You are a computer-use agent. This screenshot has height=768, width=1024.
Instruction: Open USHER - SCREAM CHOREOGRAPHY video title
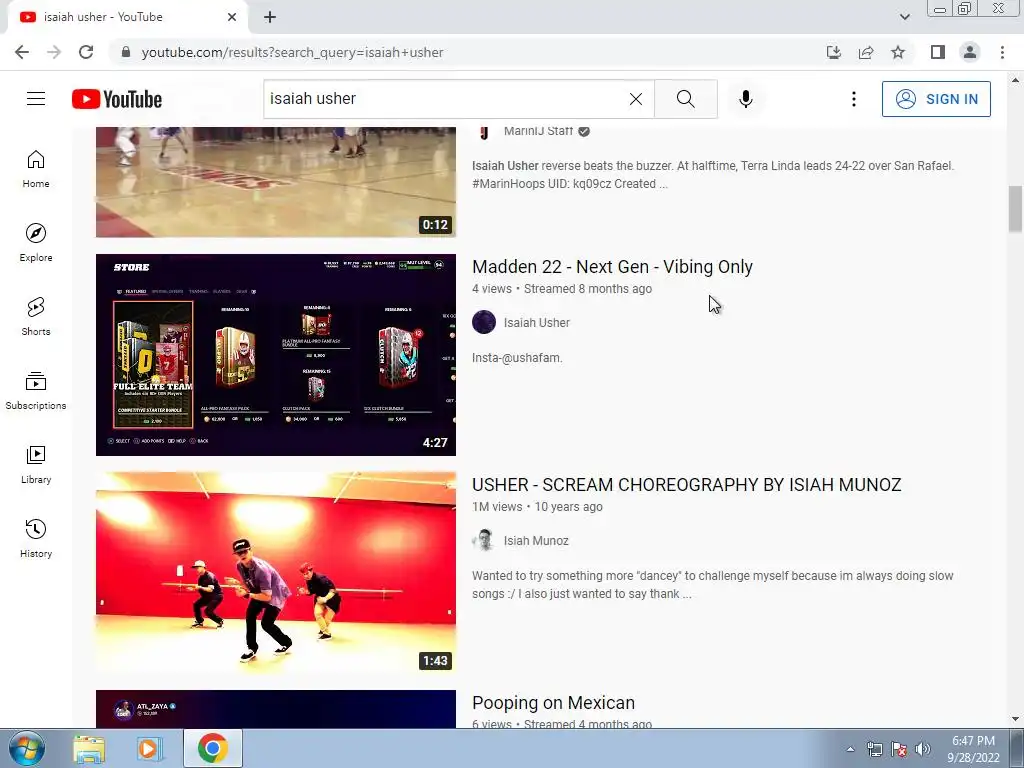point(686,485)
